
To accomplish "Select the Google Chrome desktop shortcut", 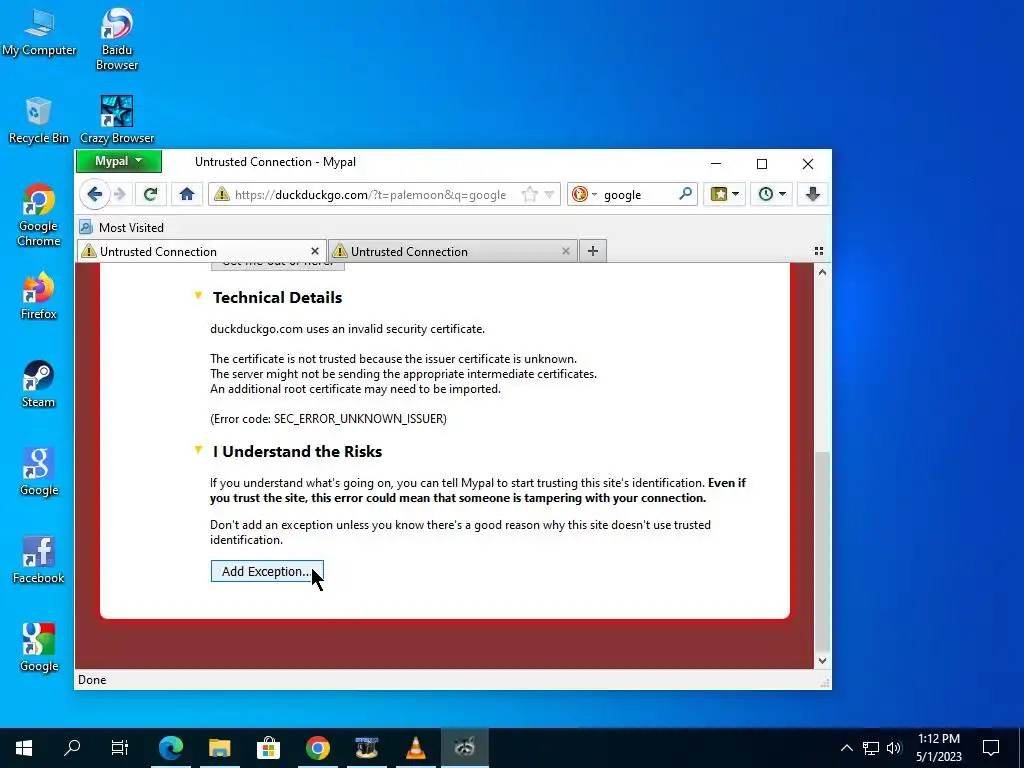I will click(x=39, y=215).
